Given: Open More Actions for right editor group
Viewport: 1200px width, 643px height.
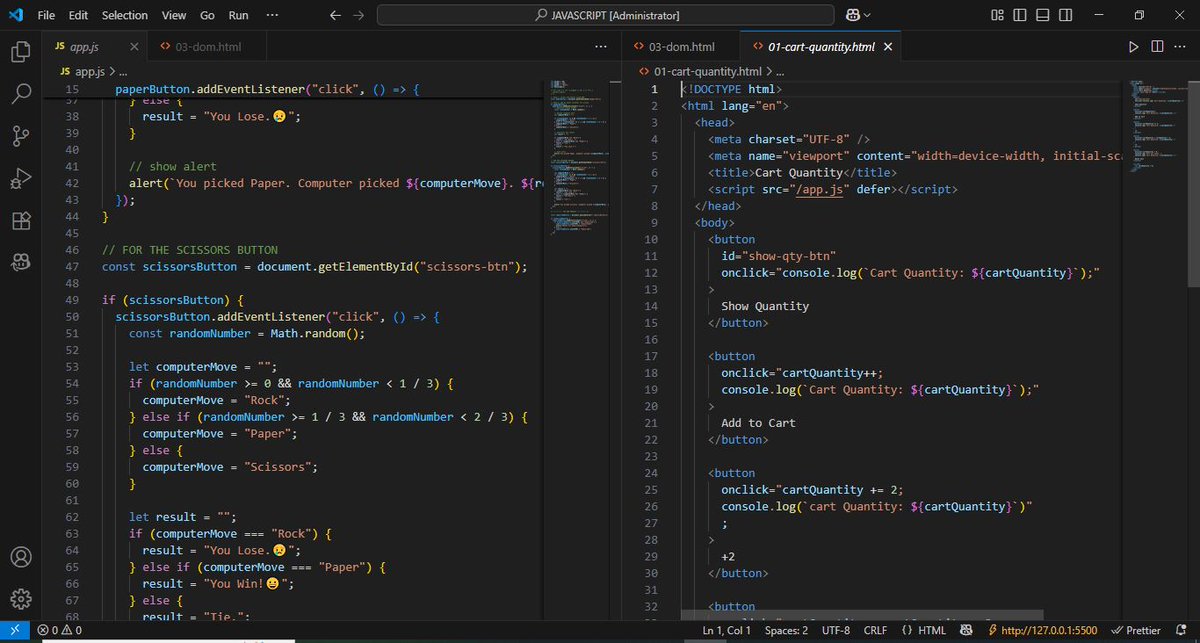Looking at the screenshot, I should pos(1181,47).
